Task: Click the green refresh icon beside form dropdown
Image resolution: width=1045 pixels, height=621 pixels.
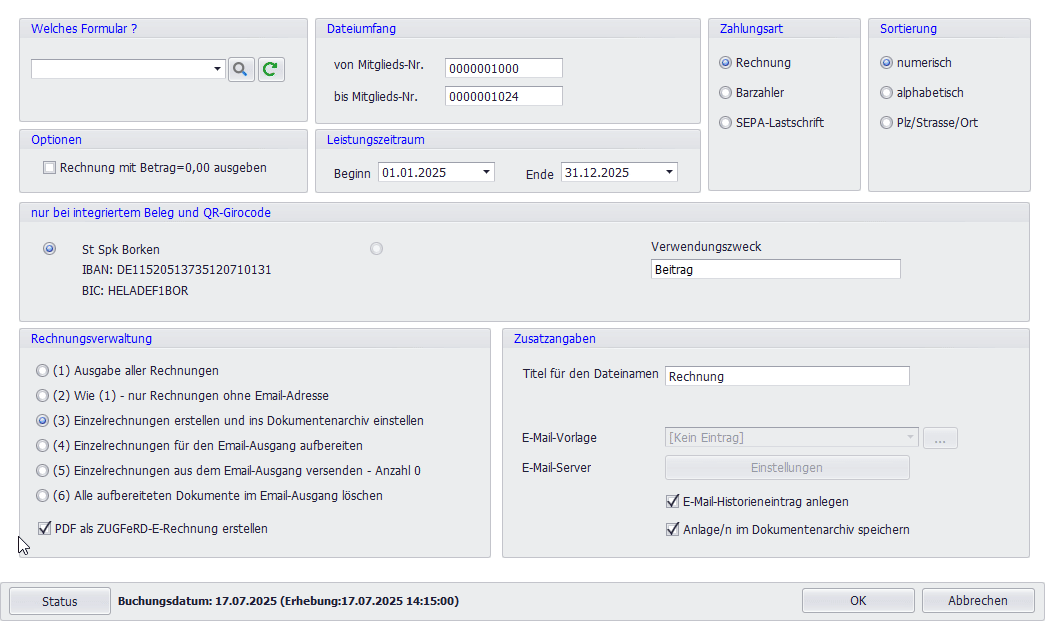Action: click(x=271, y=69)
